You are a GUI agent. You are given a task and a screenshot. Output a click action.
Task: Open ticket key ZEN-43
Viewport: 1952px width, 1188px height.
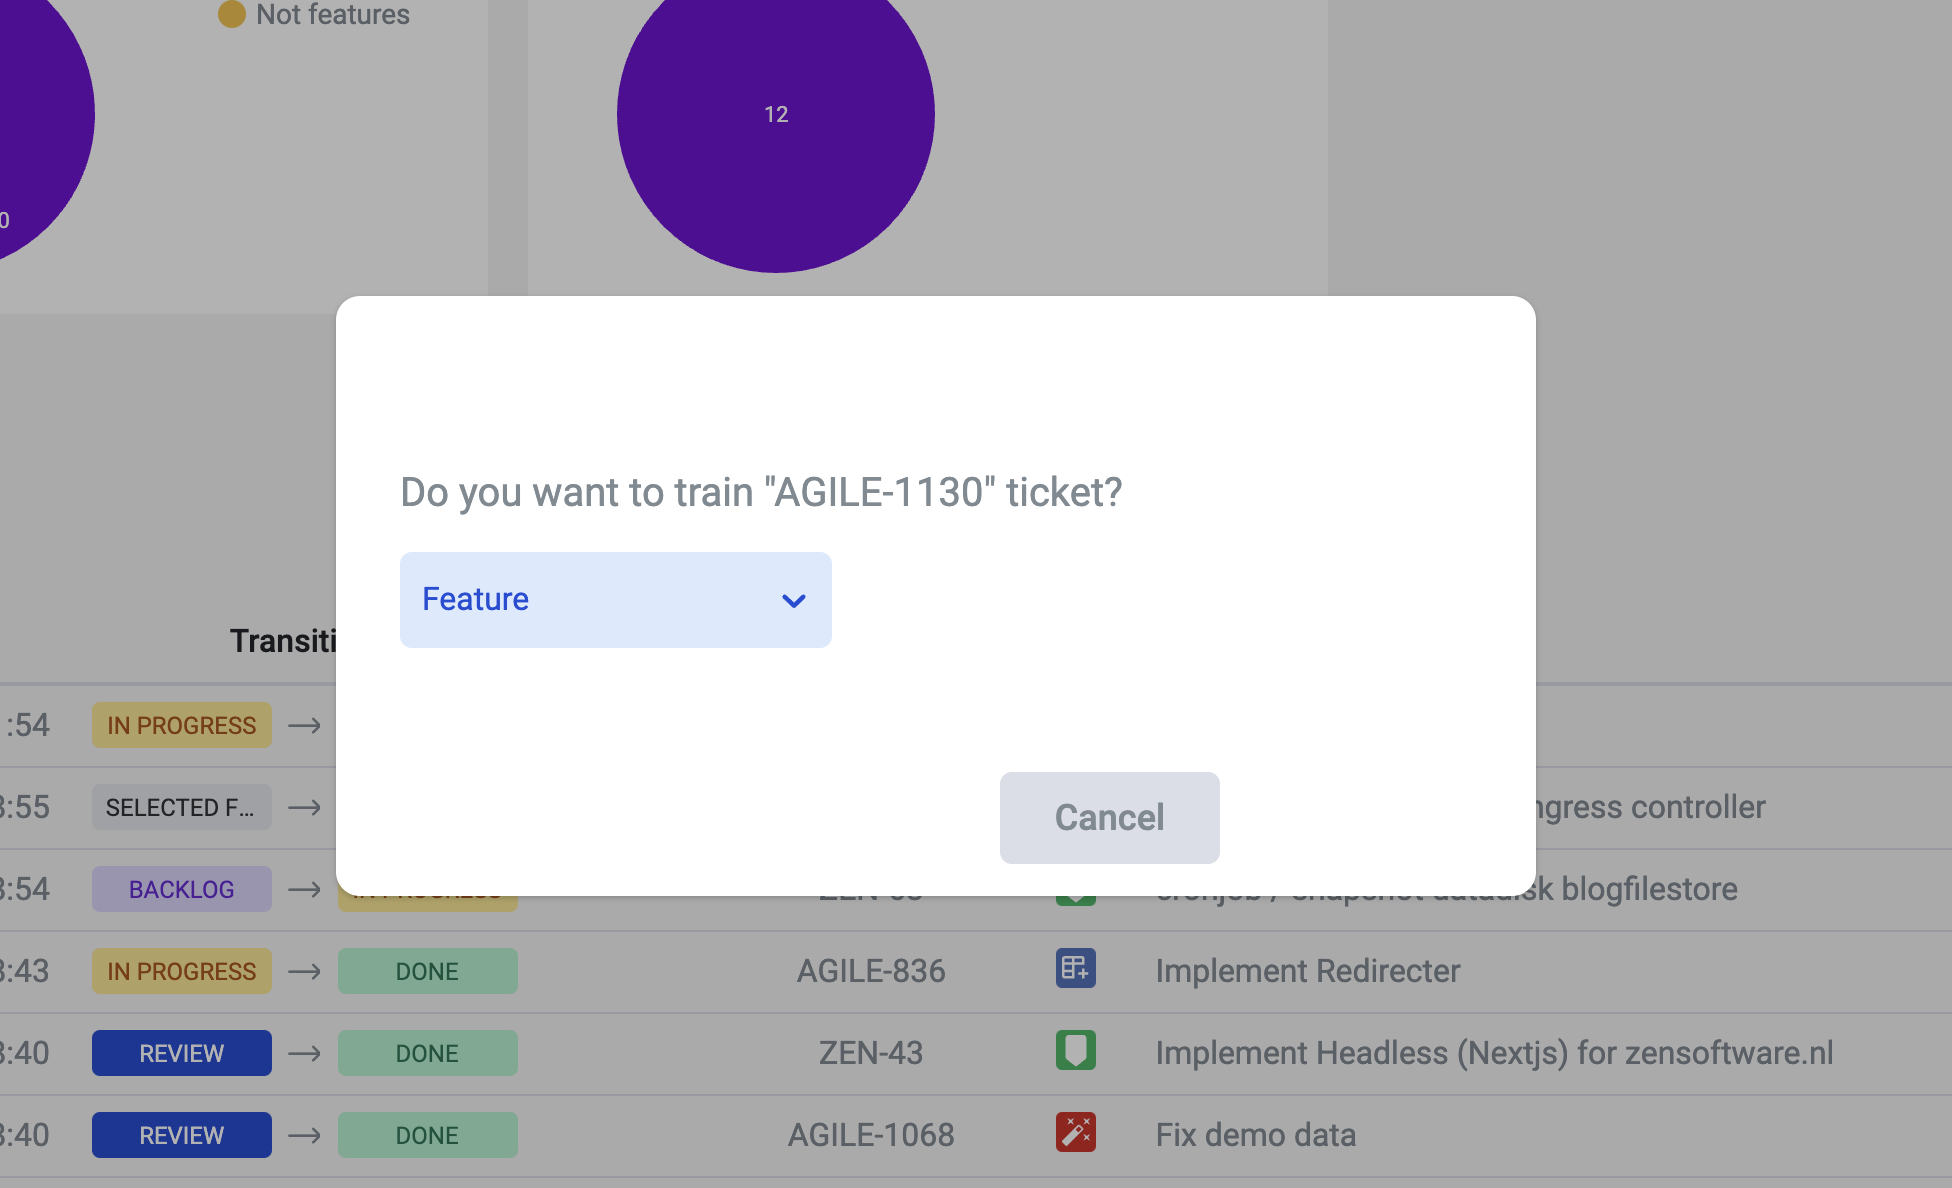(870, 1054)
